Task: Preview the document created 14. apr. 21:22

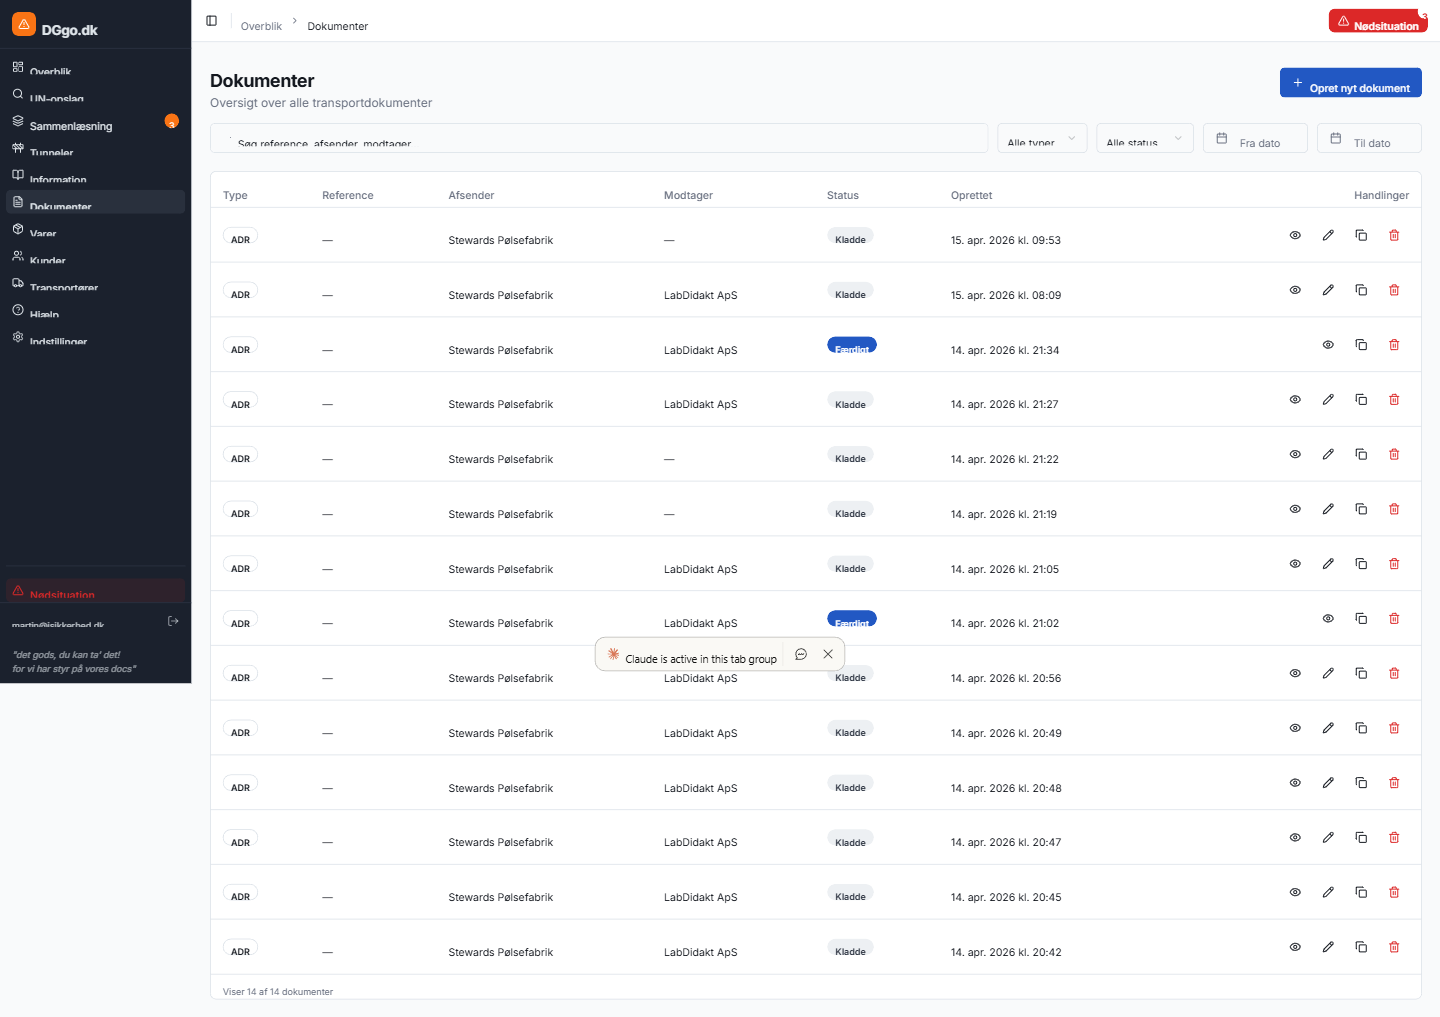Action: 1295,454
